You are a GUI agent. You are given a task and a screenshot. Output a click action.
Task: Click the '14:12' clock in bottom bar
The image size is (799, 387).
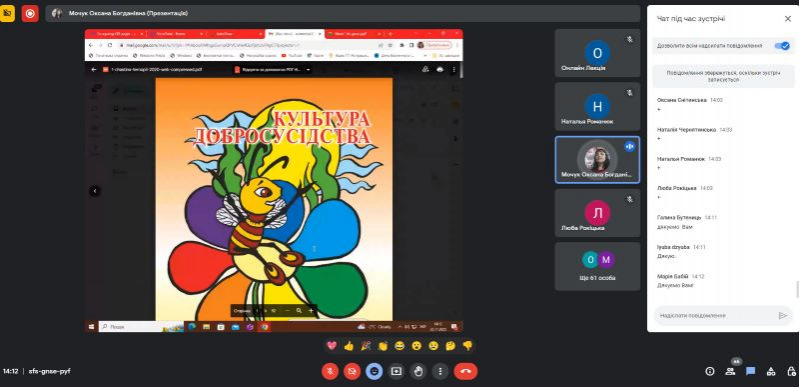coord(11,371)
